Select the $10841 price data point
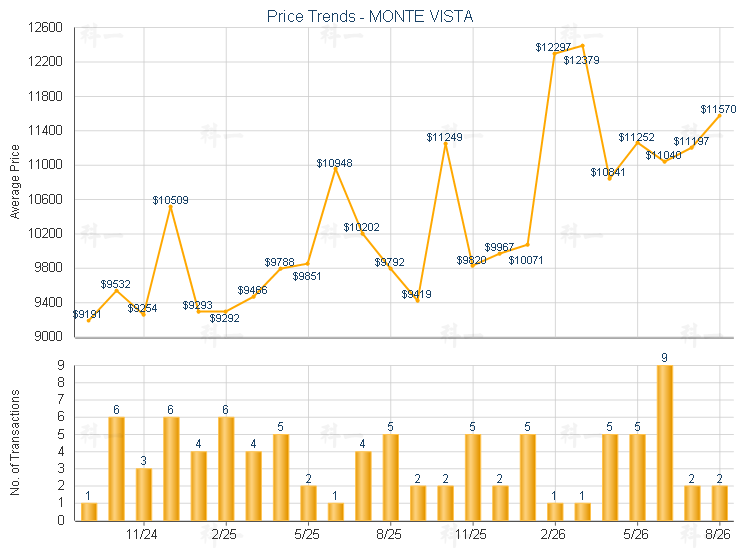The width and height of the screenshot is (740, 550). pos(610,178)
